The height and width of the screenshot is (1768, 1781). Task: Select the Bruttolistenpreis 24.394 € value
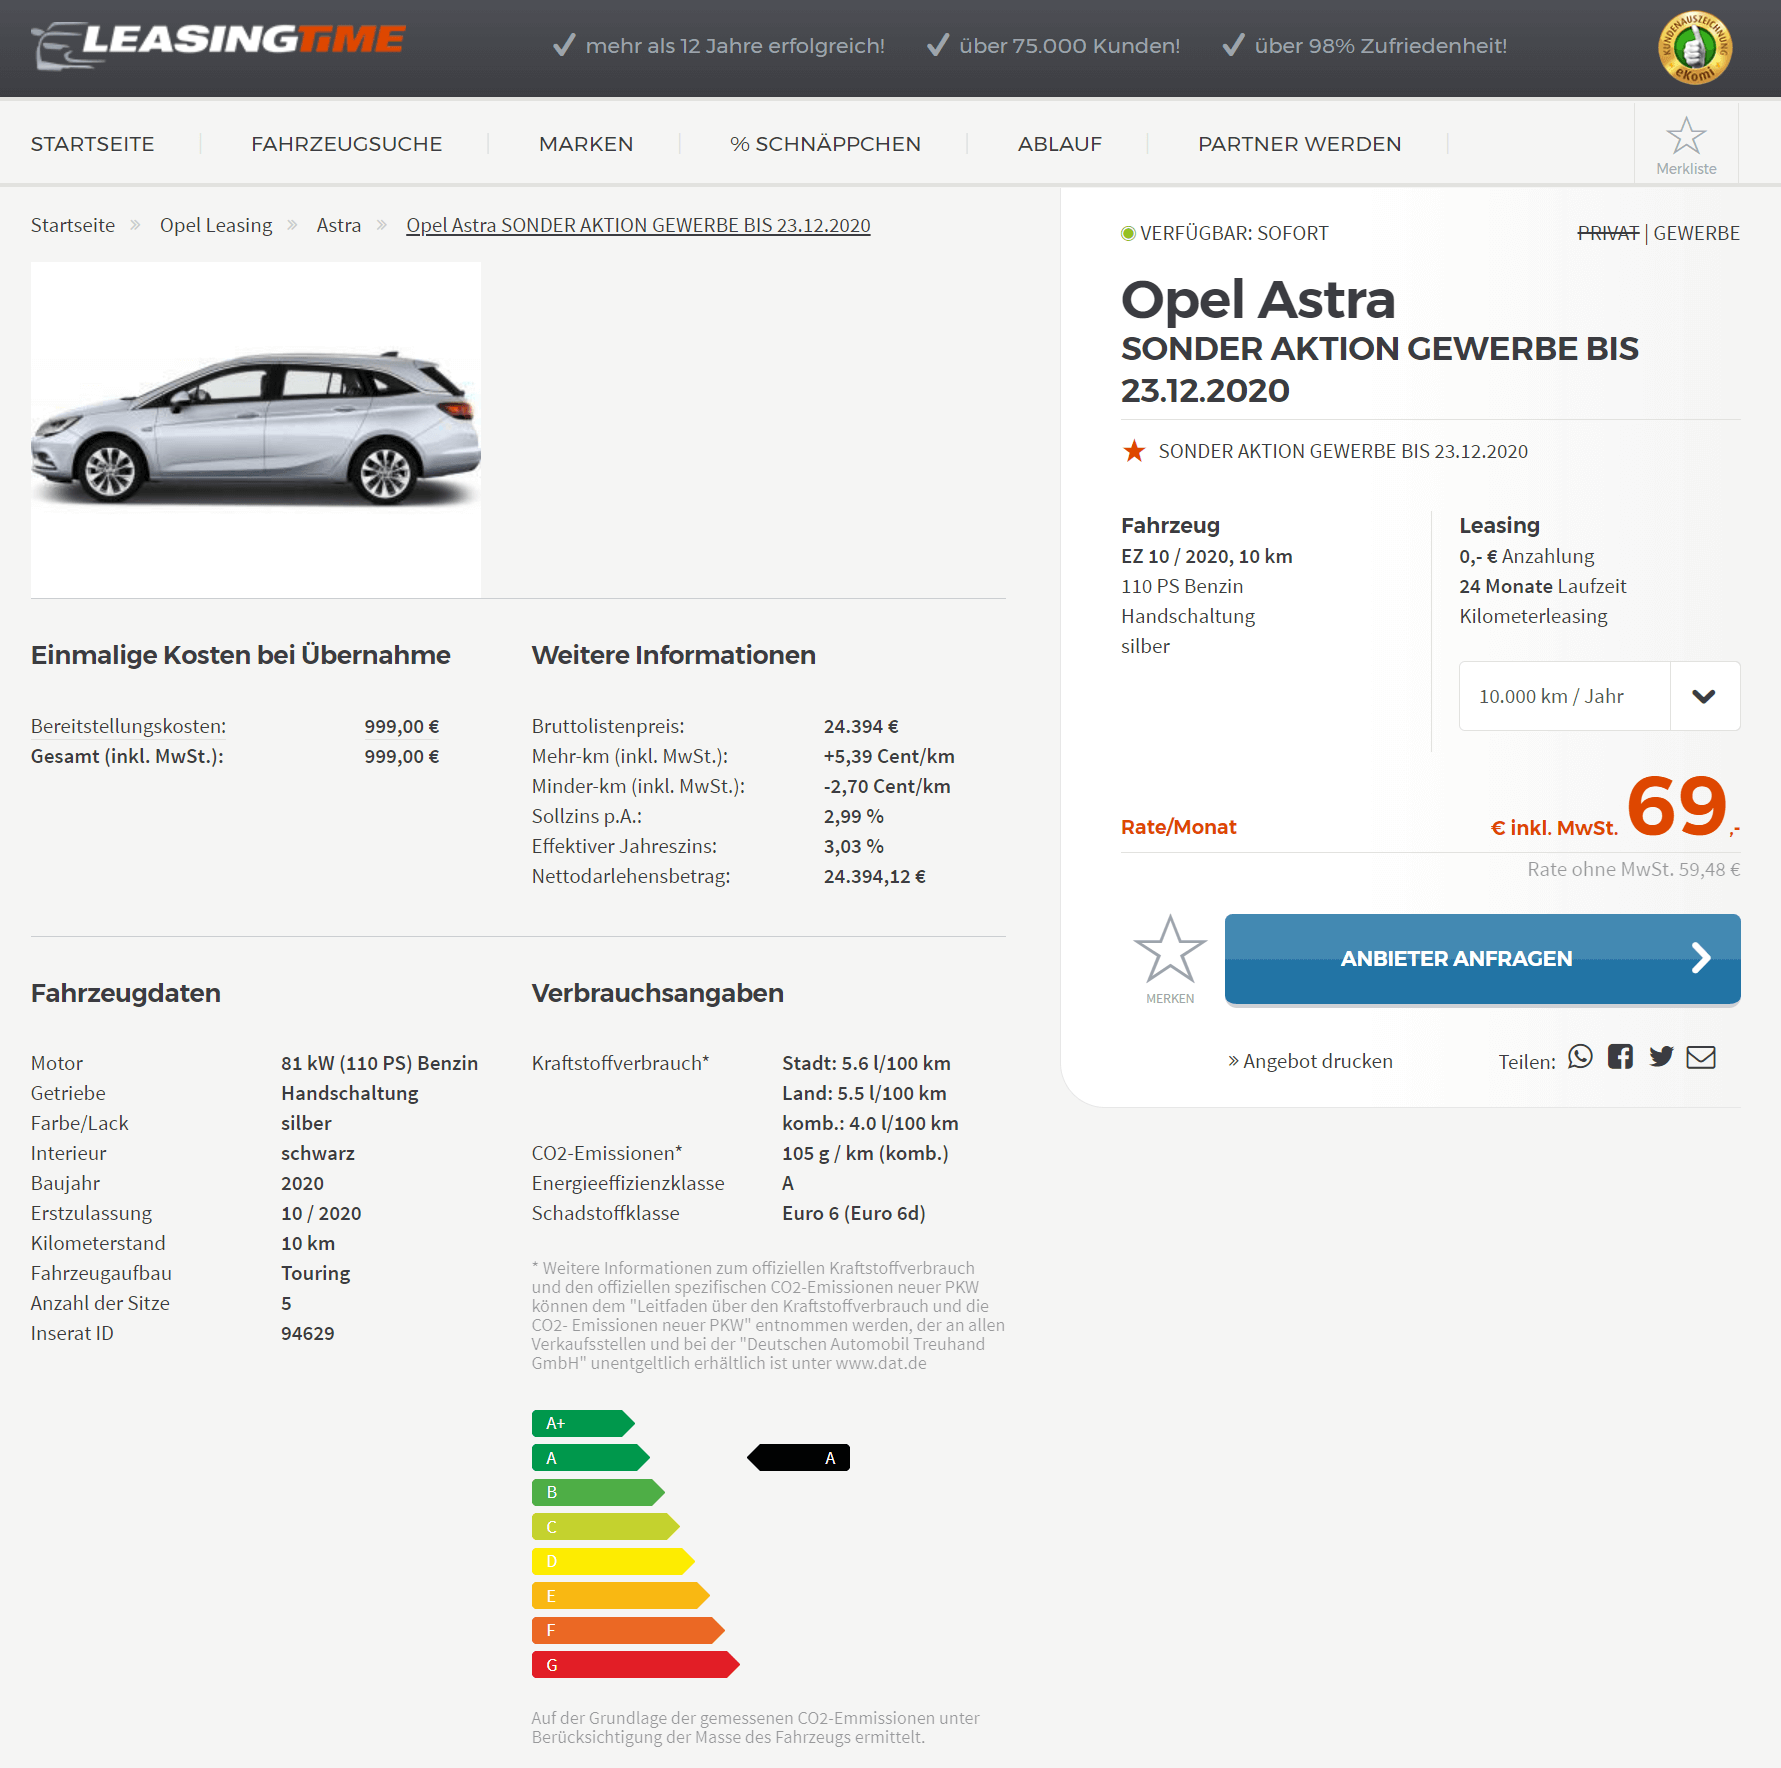(x=861, y=726)
